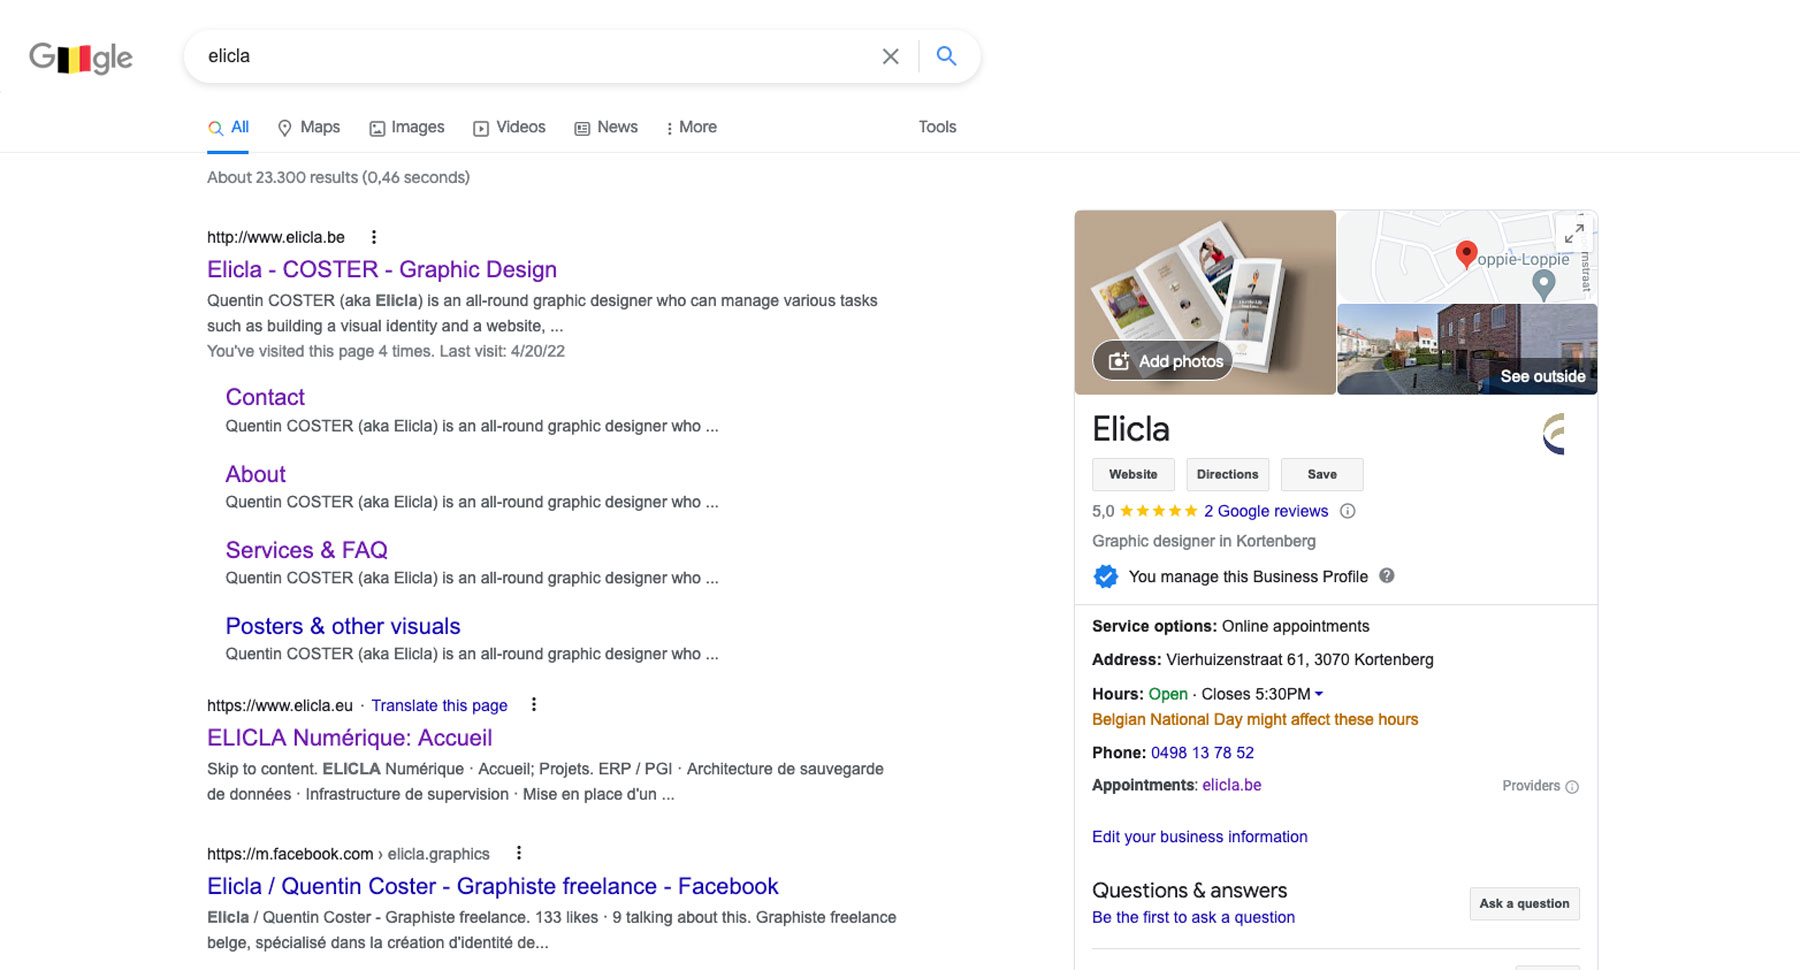The width and height of the screenshot is (1800, 970).
Task: Click 'Edit your business information'
Action: pyautogui.click(x=1200, y=837)
